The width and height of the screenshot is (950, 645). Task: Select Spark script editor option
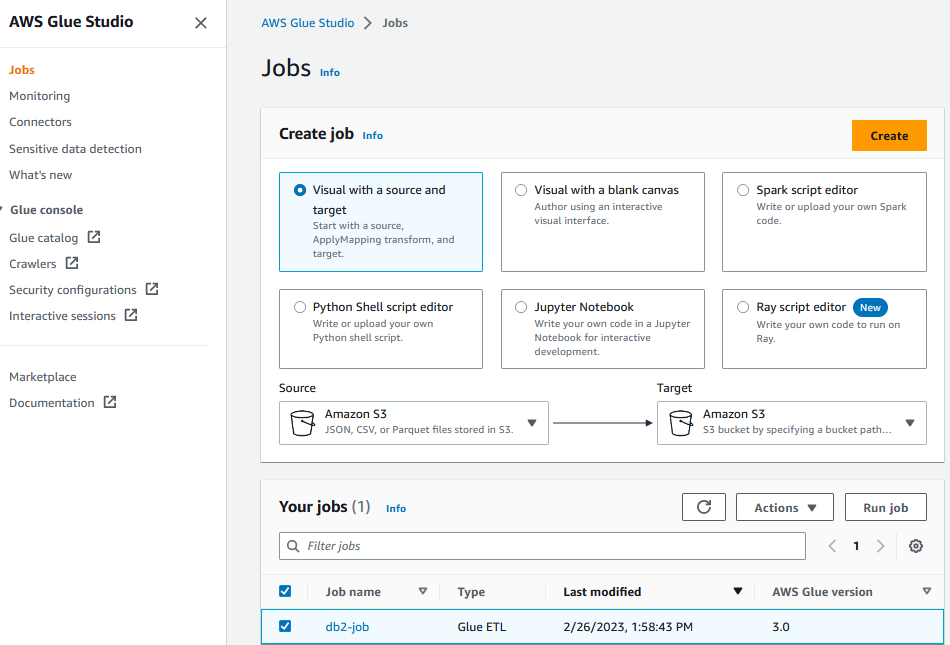click(x=743, y=190)
